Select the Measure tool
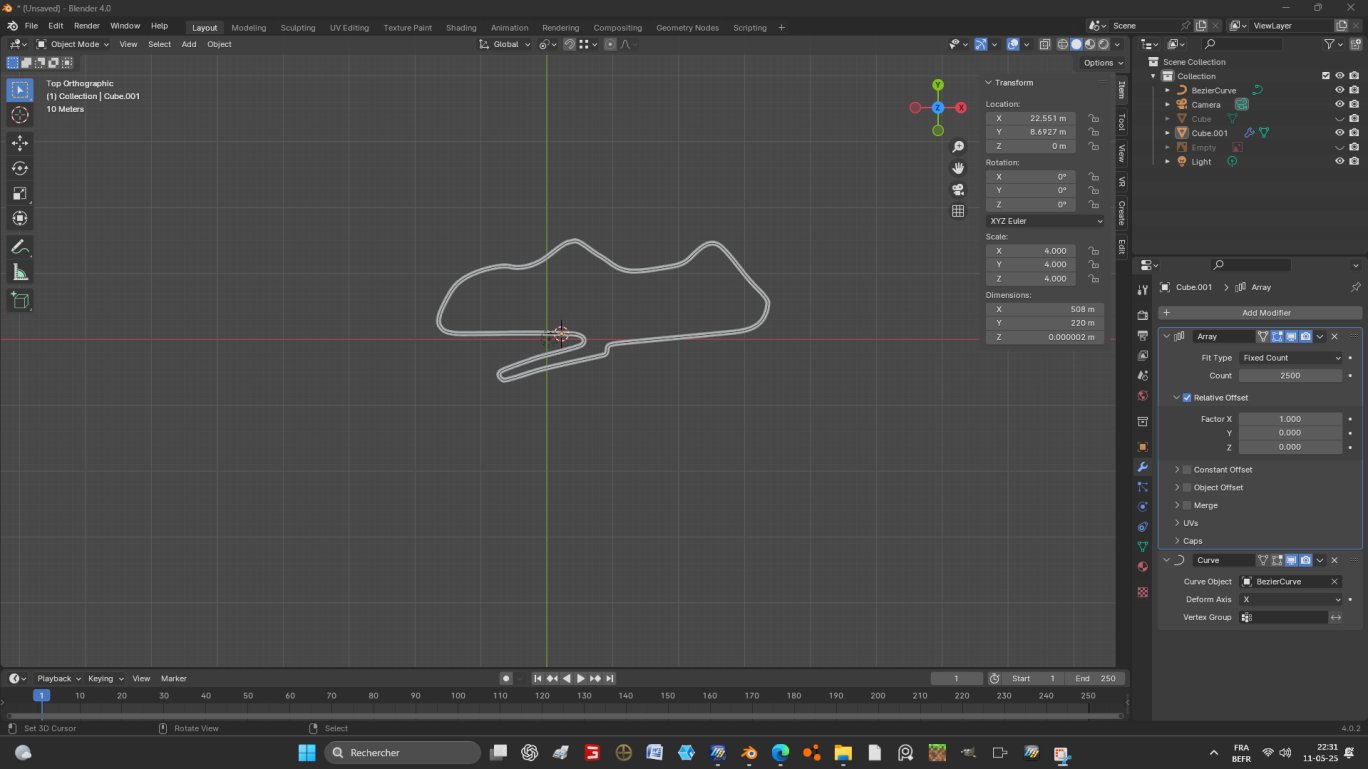The width and height of the screenshot is (1368, 769). point(20,272)
